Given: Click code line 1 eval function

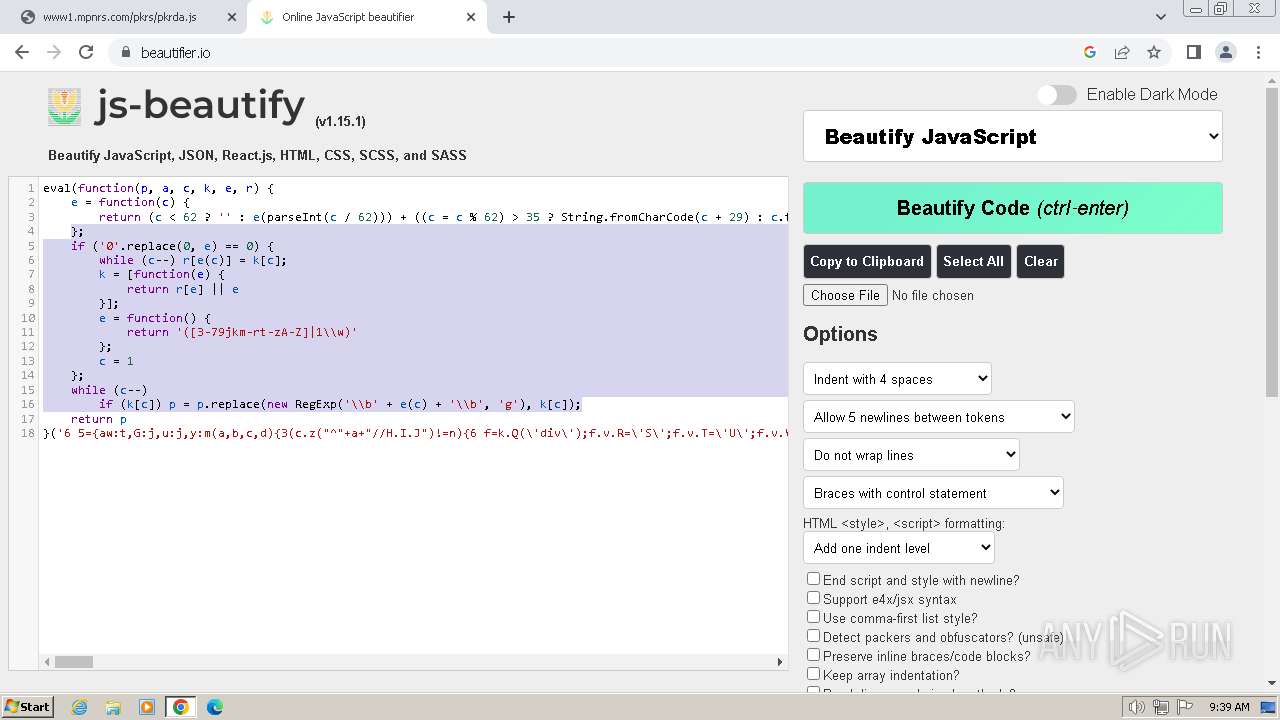Looking at the screenshot, I should click(158, 188).
